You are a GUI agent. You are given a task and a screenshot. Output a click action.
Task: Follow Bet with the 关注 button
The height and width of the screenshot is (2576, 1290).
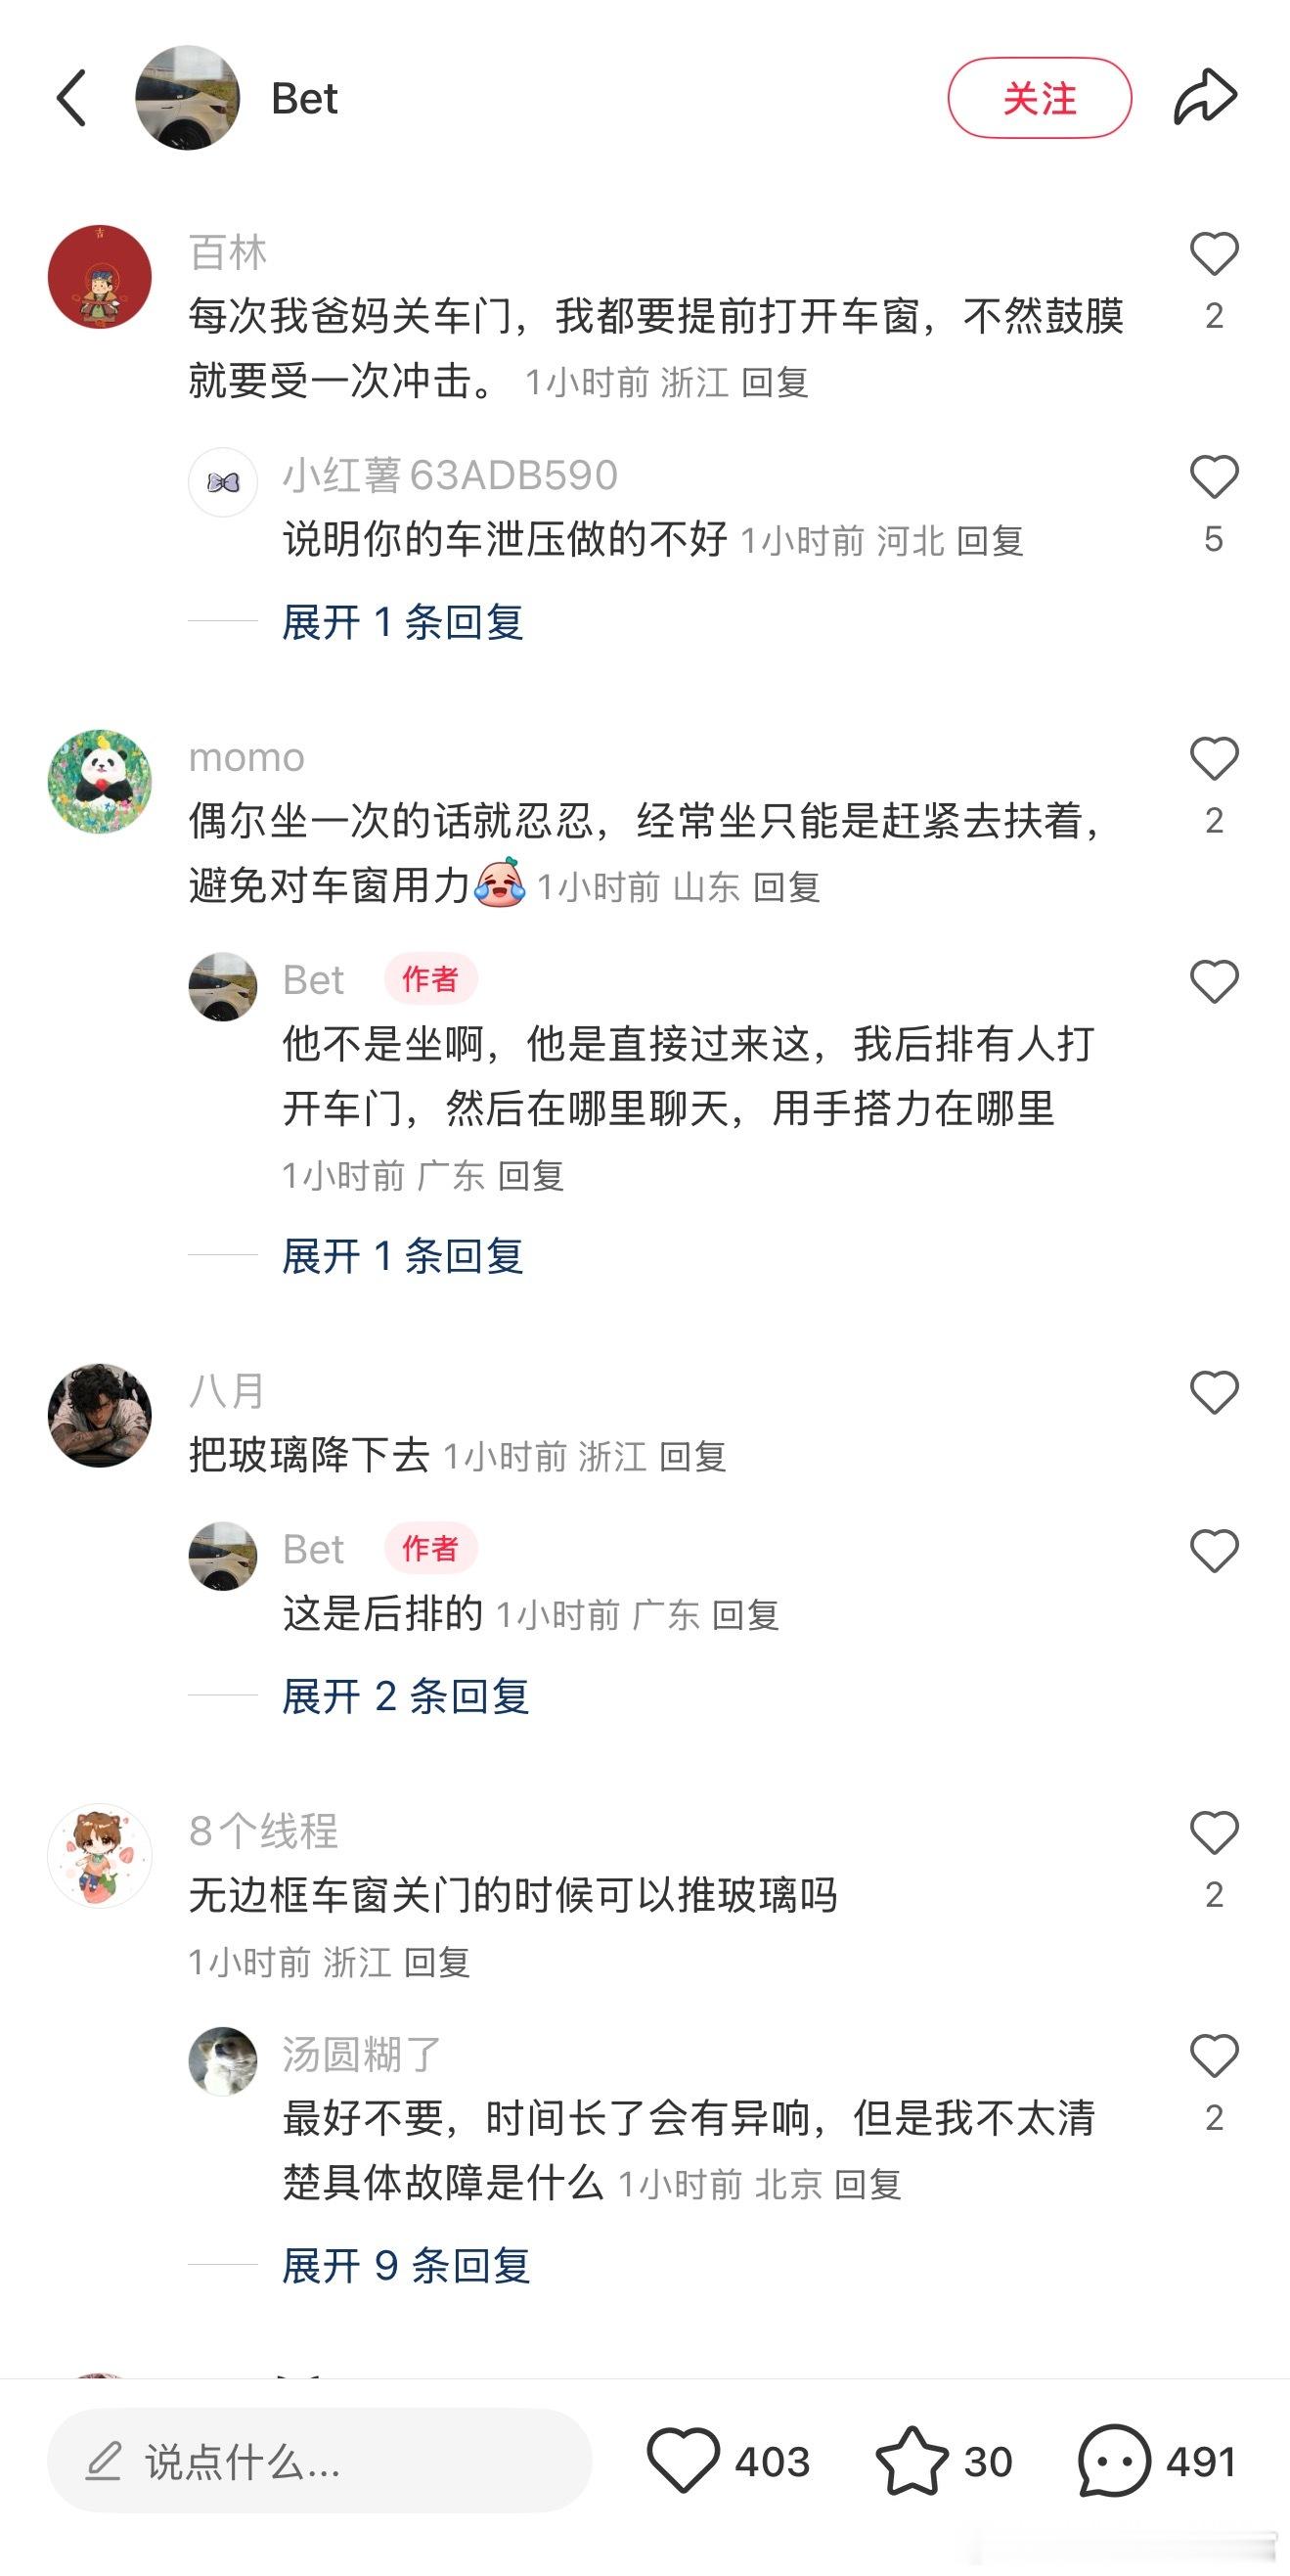coord(1039,98)
